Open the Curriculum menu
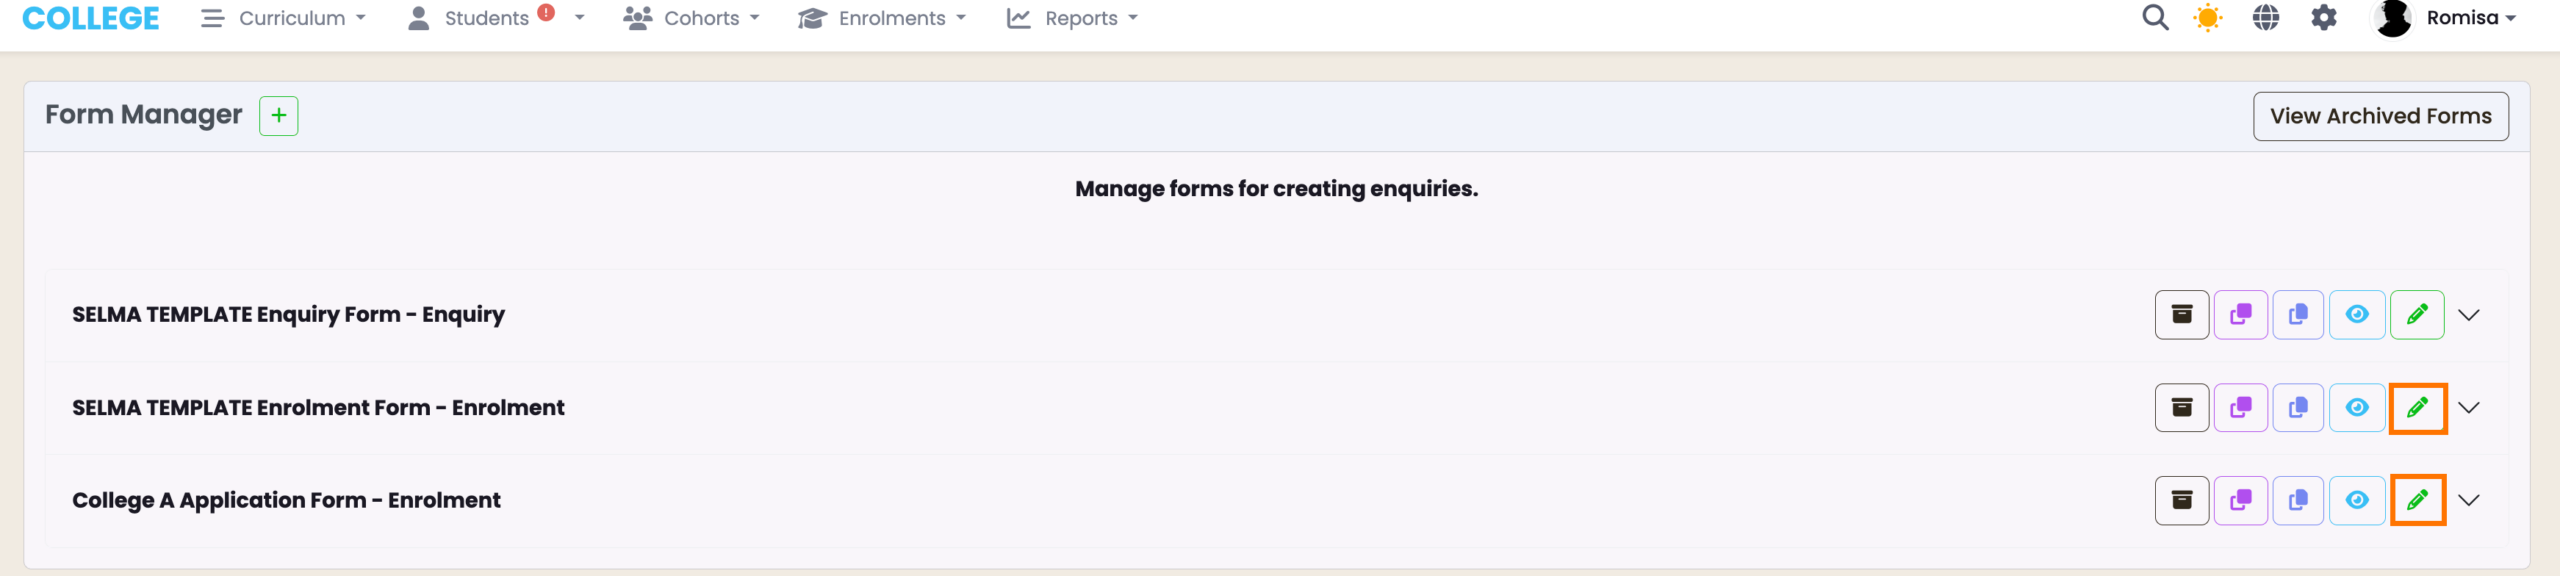The height and width of the screenshot is (576, 2560). 284,18
